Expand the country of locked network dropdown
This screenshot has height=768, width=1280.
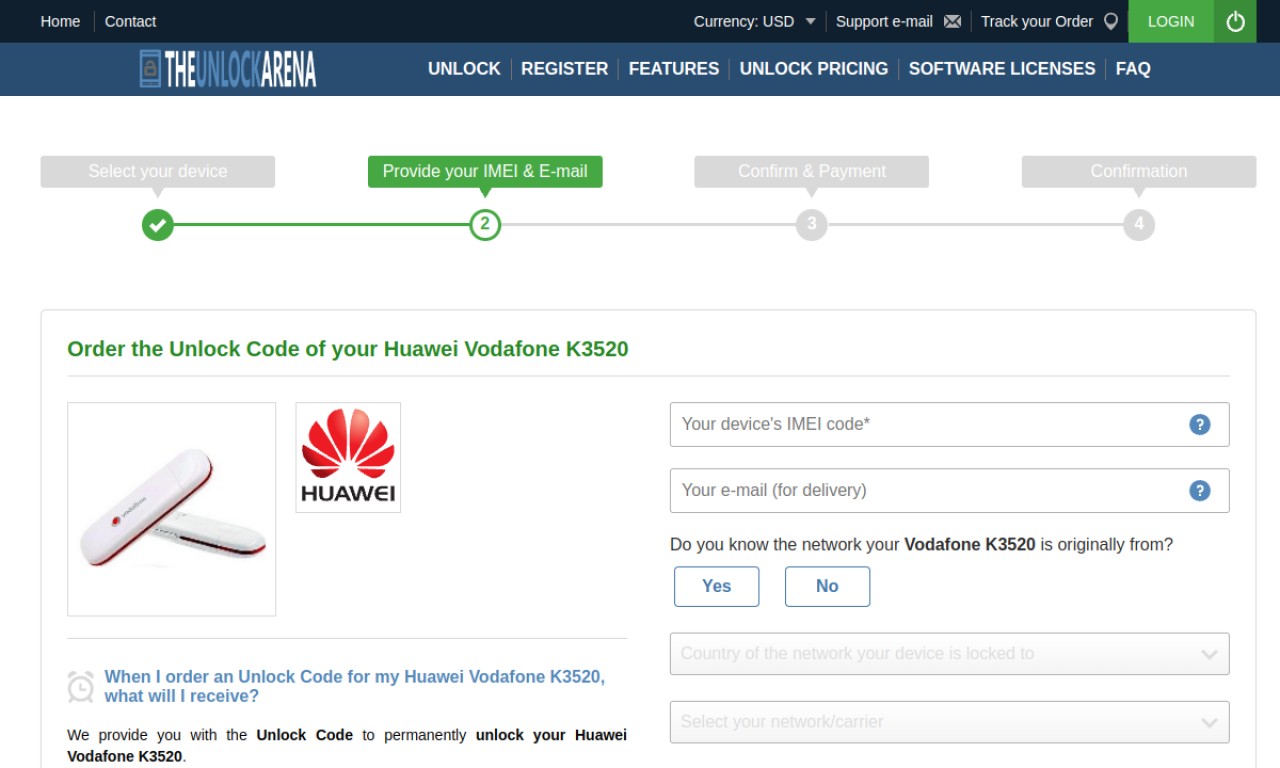click(950, 654)
